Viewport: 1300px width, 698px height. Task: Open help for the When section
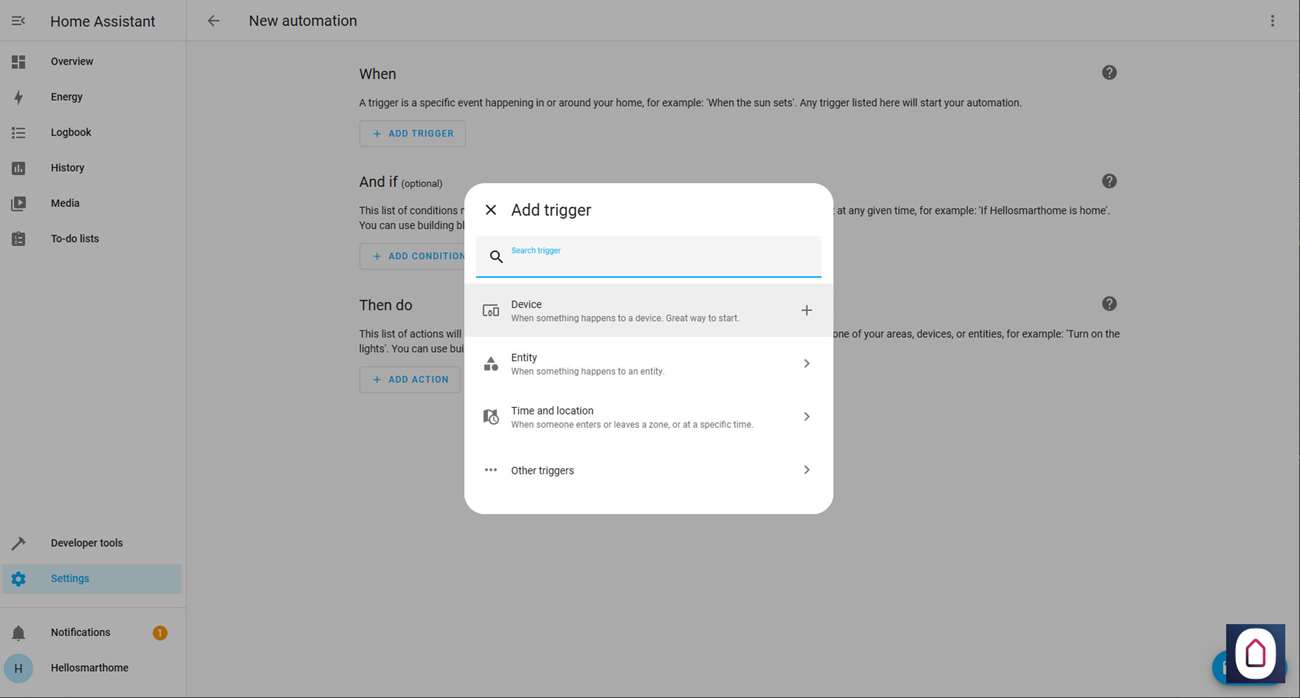[x=1109, y=73]
